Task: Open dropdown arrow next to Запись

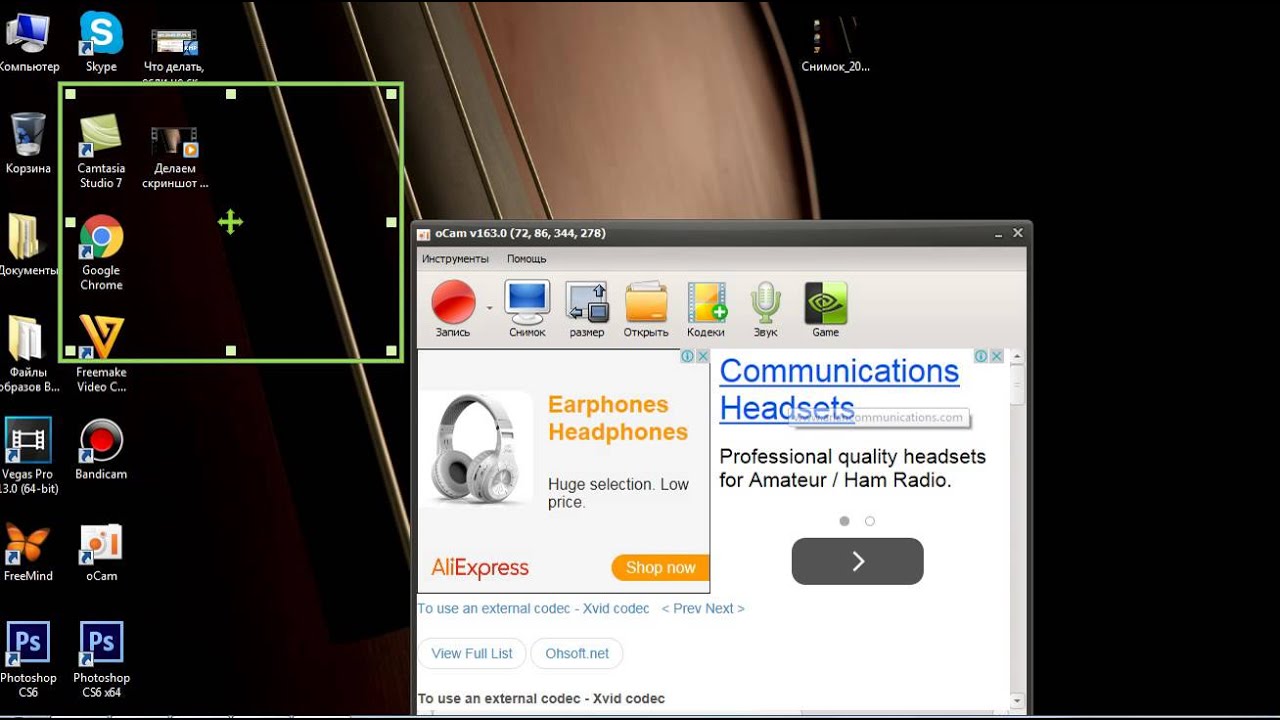Action: [490, 308]
